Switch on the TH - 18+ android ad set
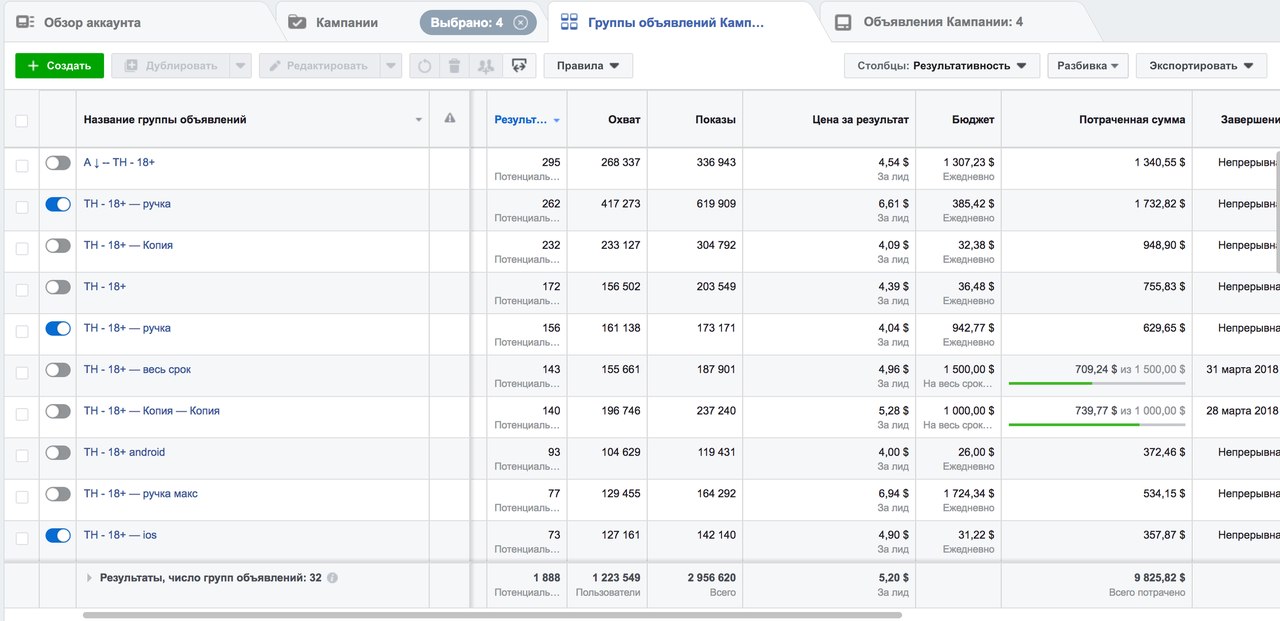Screen dimensions: 1280x621 (58, 453)
